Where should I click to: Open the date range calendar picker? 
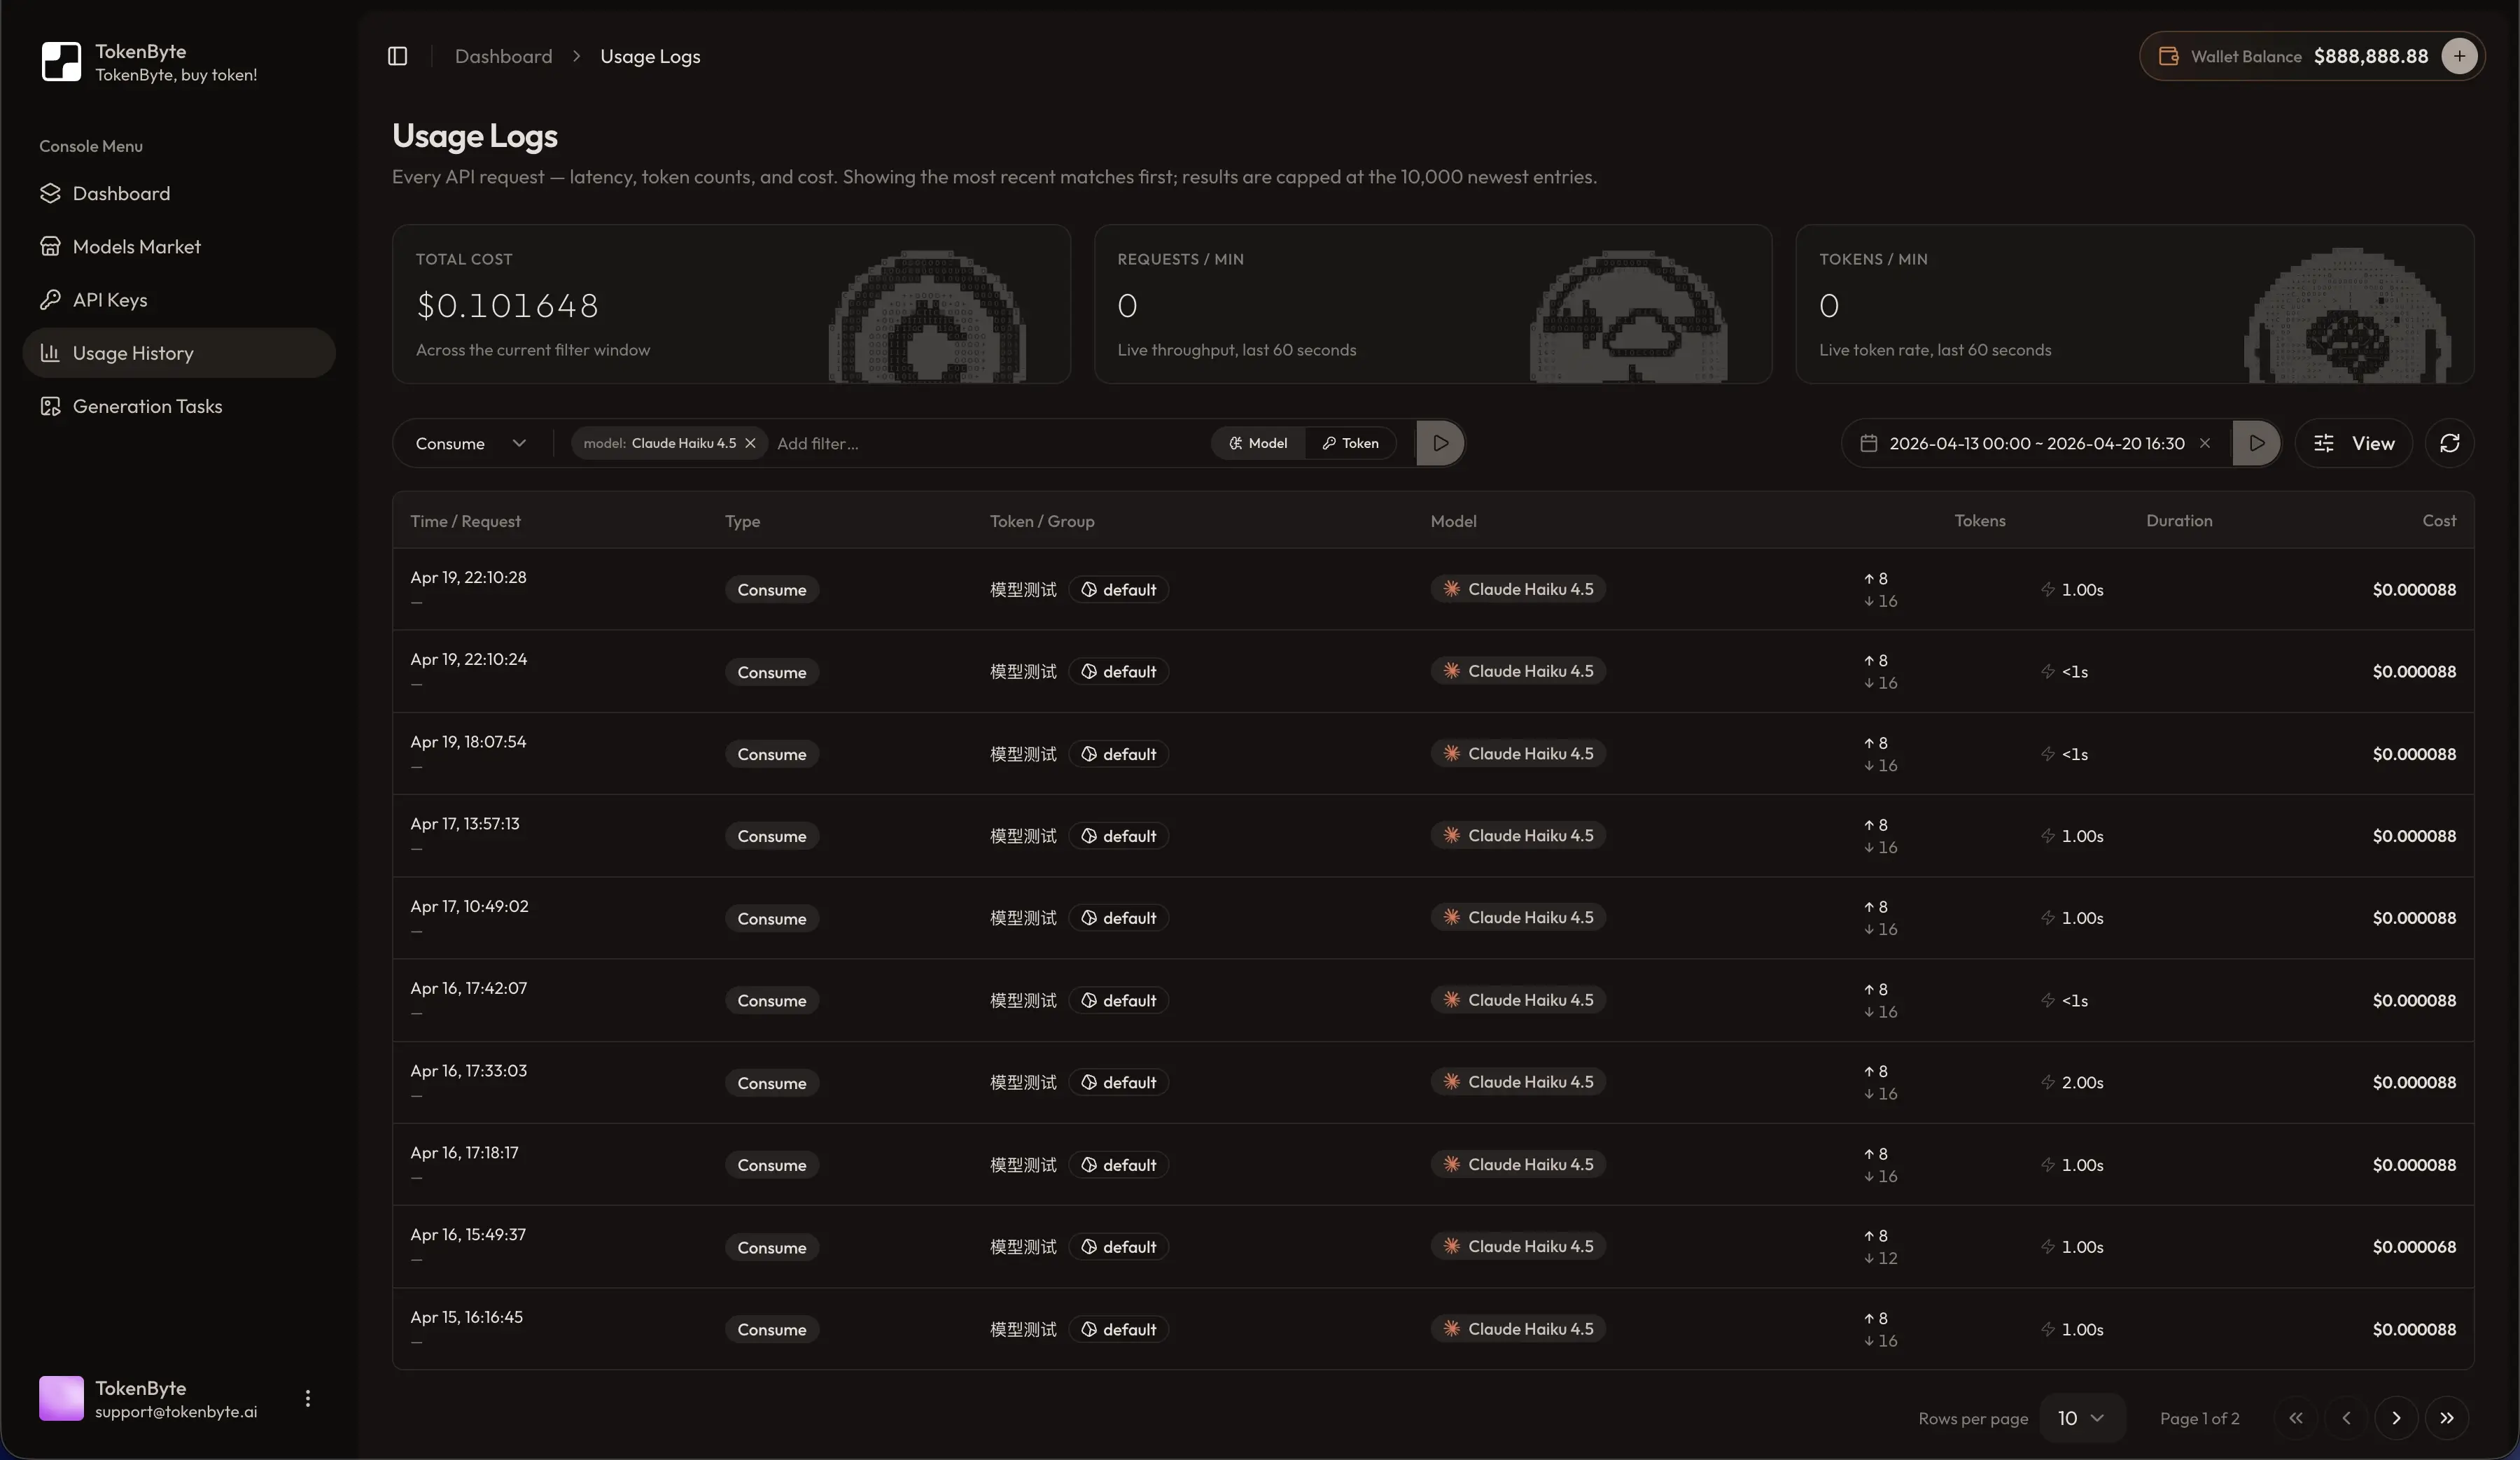click(x=1868, y=443)
